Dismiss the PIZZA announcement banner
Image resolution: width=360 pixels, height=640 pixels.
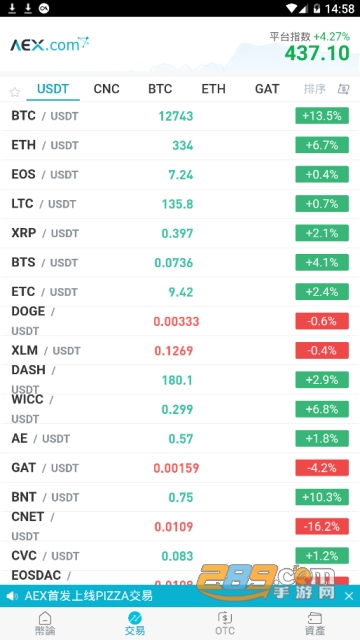349,596
